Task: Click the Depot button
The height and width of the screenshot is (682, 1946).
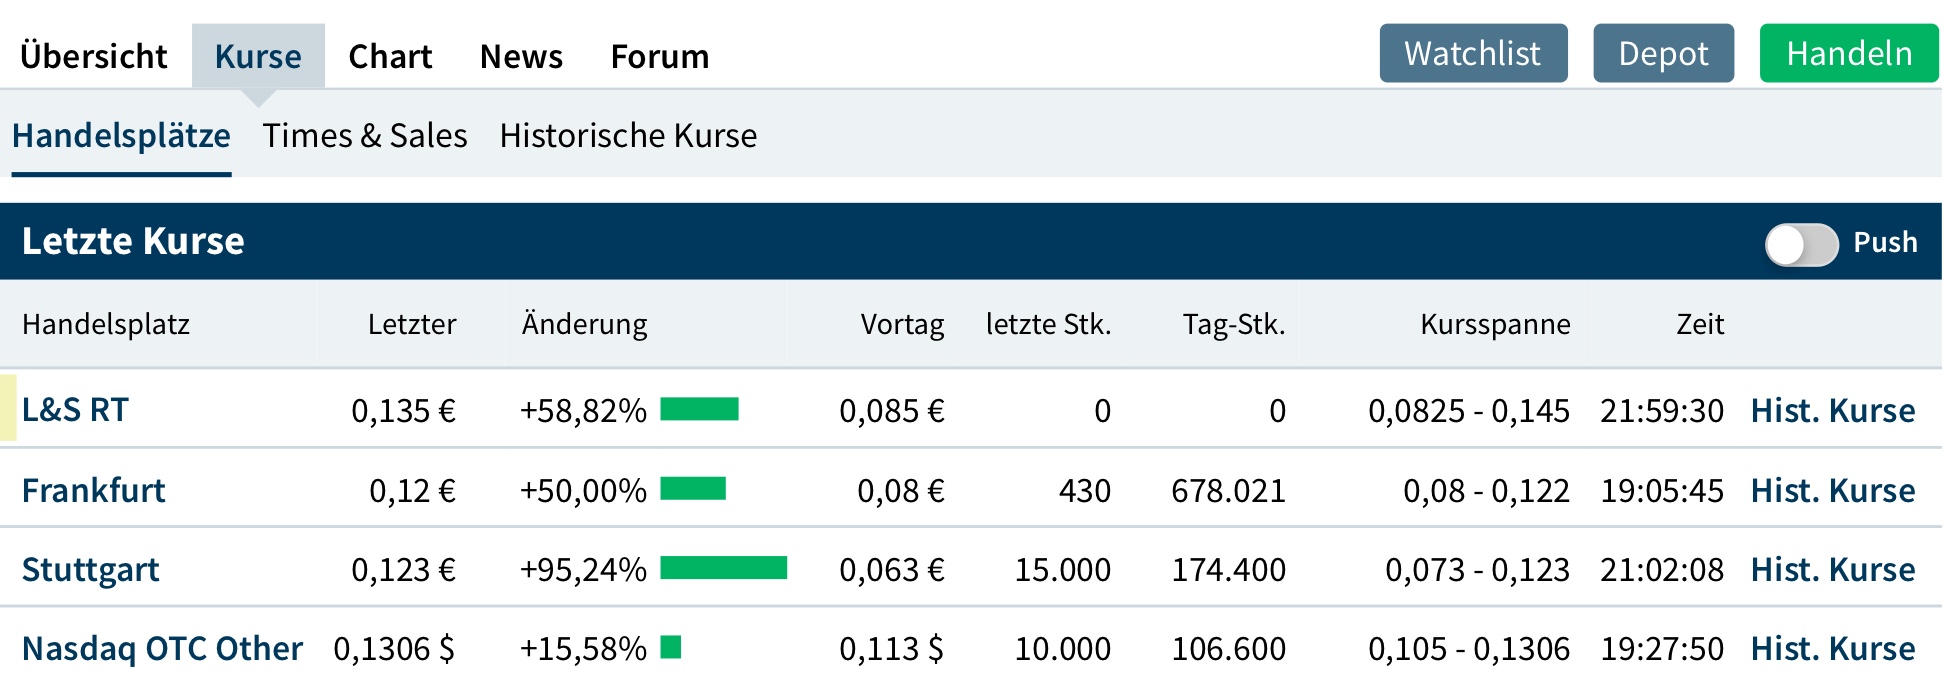Action: coord(1663,53)
